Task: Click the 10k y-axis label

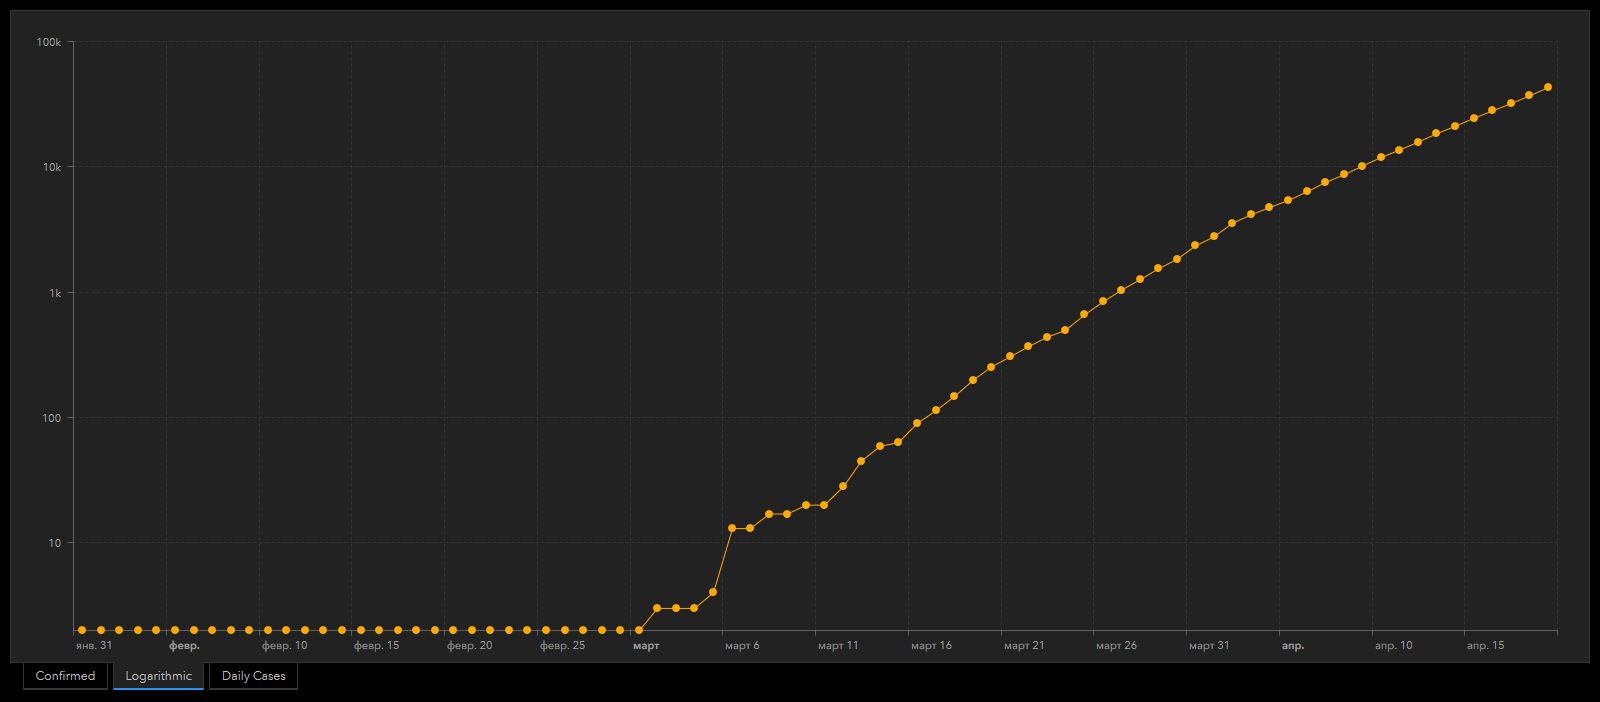Action: (x=52, y=167)
